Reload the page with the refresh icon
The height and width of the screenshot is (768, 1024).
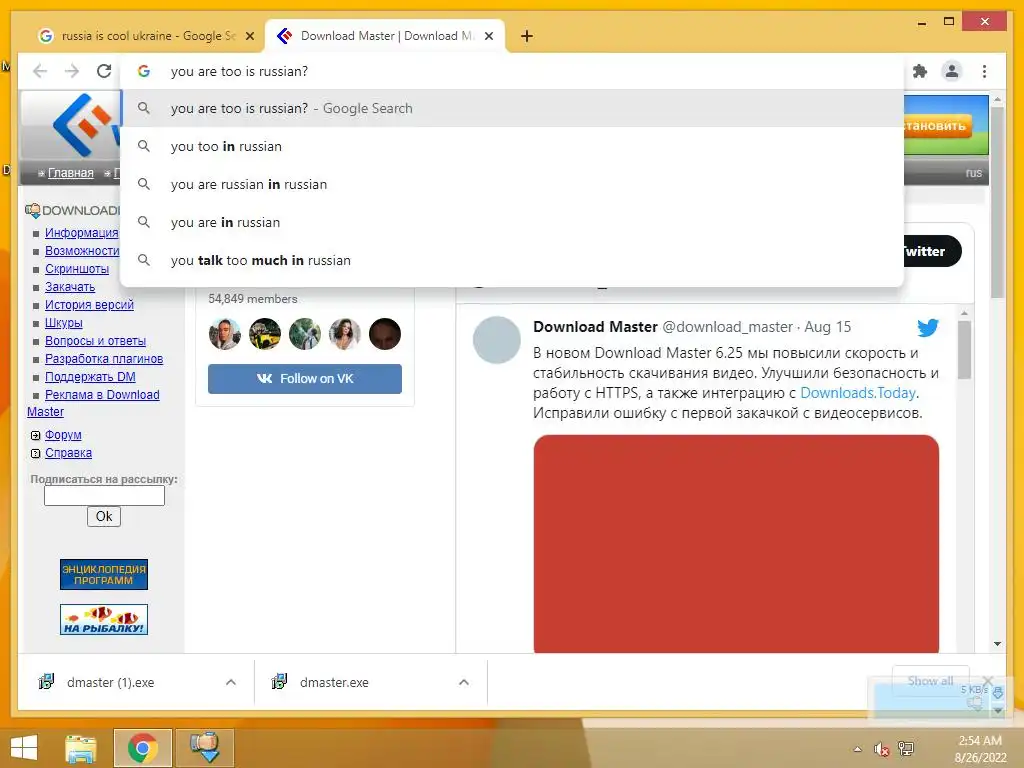pos(104,71)
